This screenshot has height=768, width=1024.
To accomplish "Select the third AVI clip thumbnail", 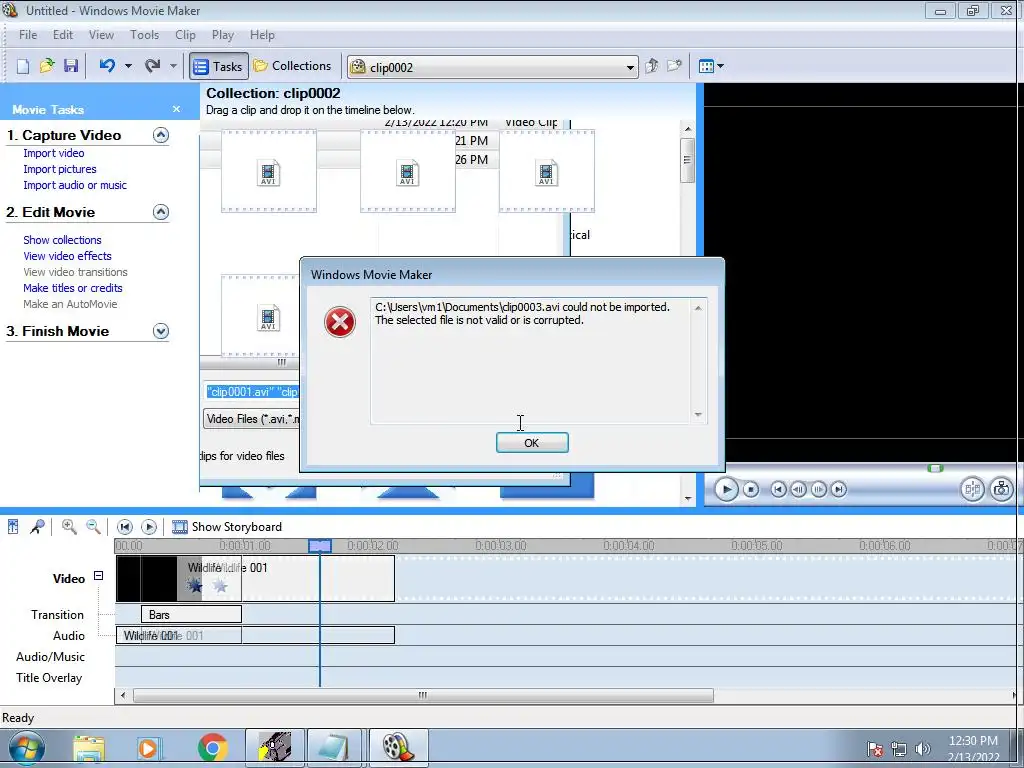I will tap(547, 171).
